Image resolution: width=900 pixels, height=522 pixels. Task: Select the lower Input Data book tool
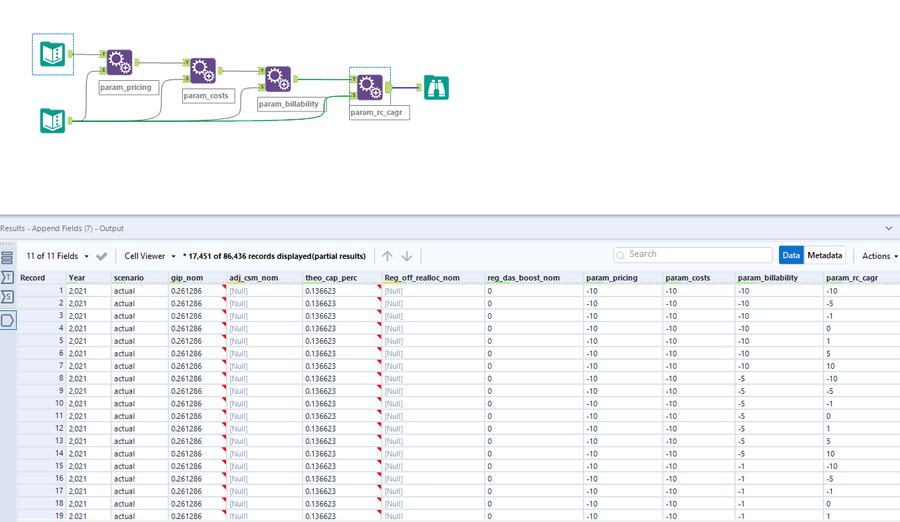(x=52, y=121)
